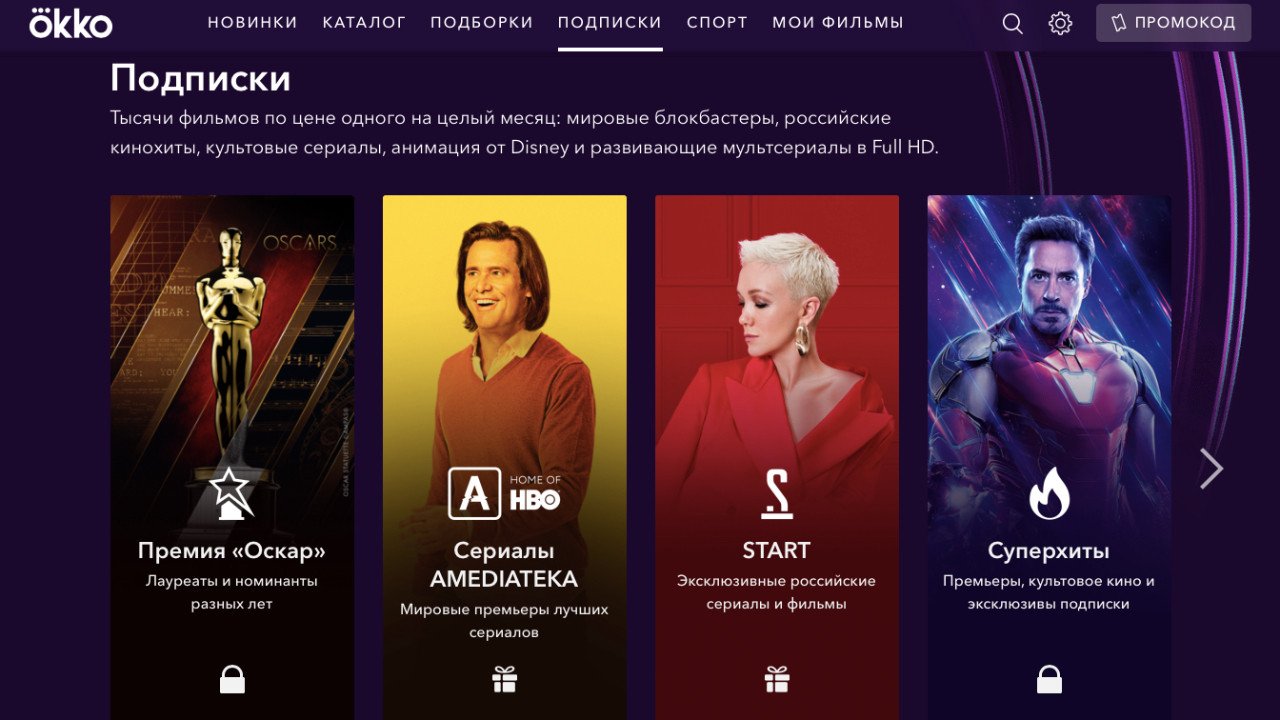Click the lock icon under Суперхиты

1049,679
